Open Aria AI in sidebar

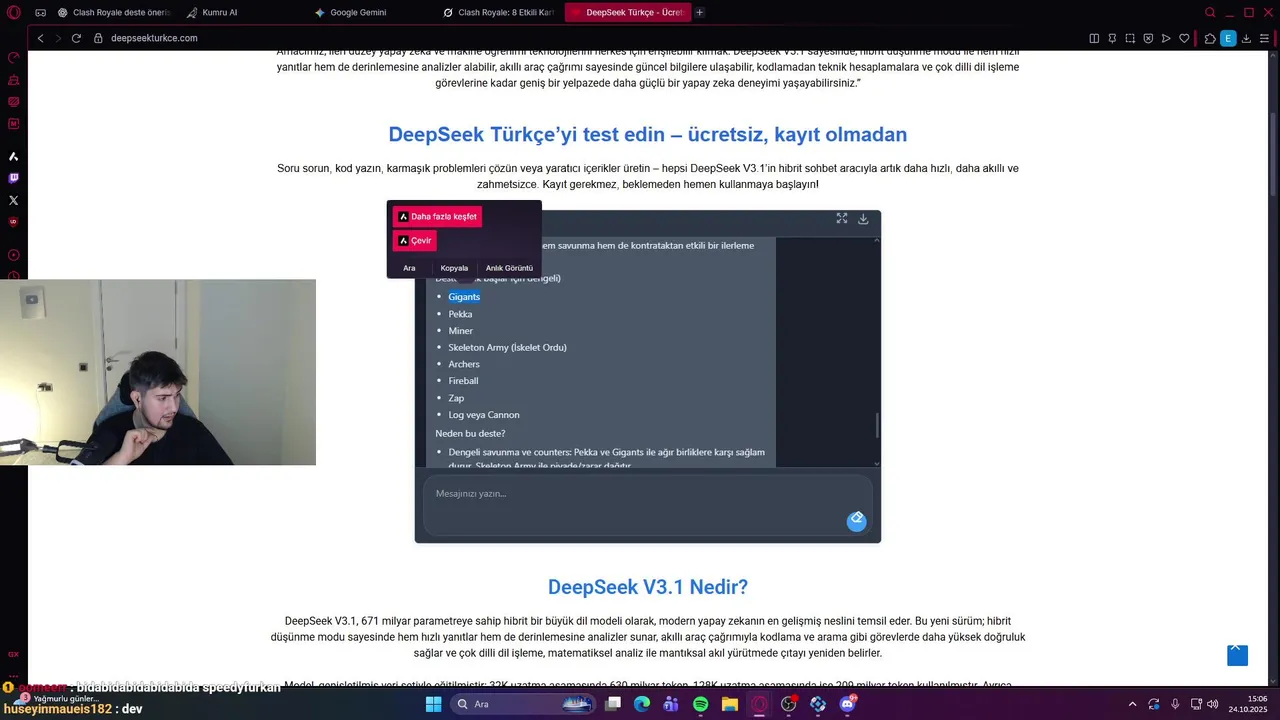[x=13, y=157]
